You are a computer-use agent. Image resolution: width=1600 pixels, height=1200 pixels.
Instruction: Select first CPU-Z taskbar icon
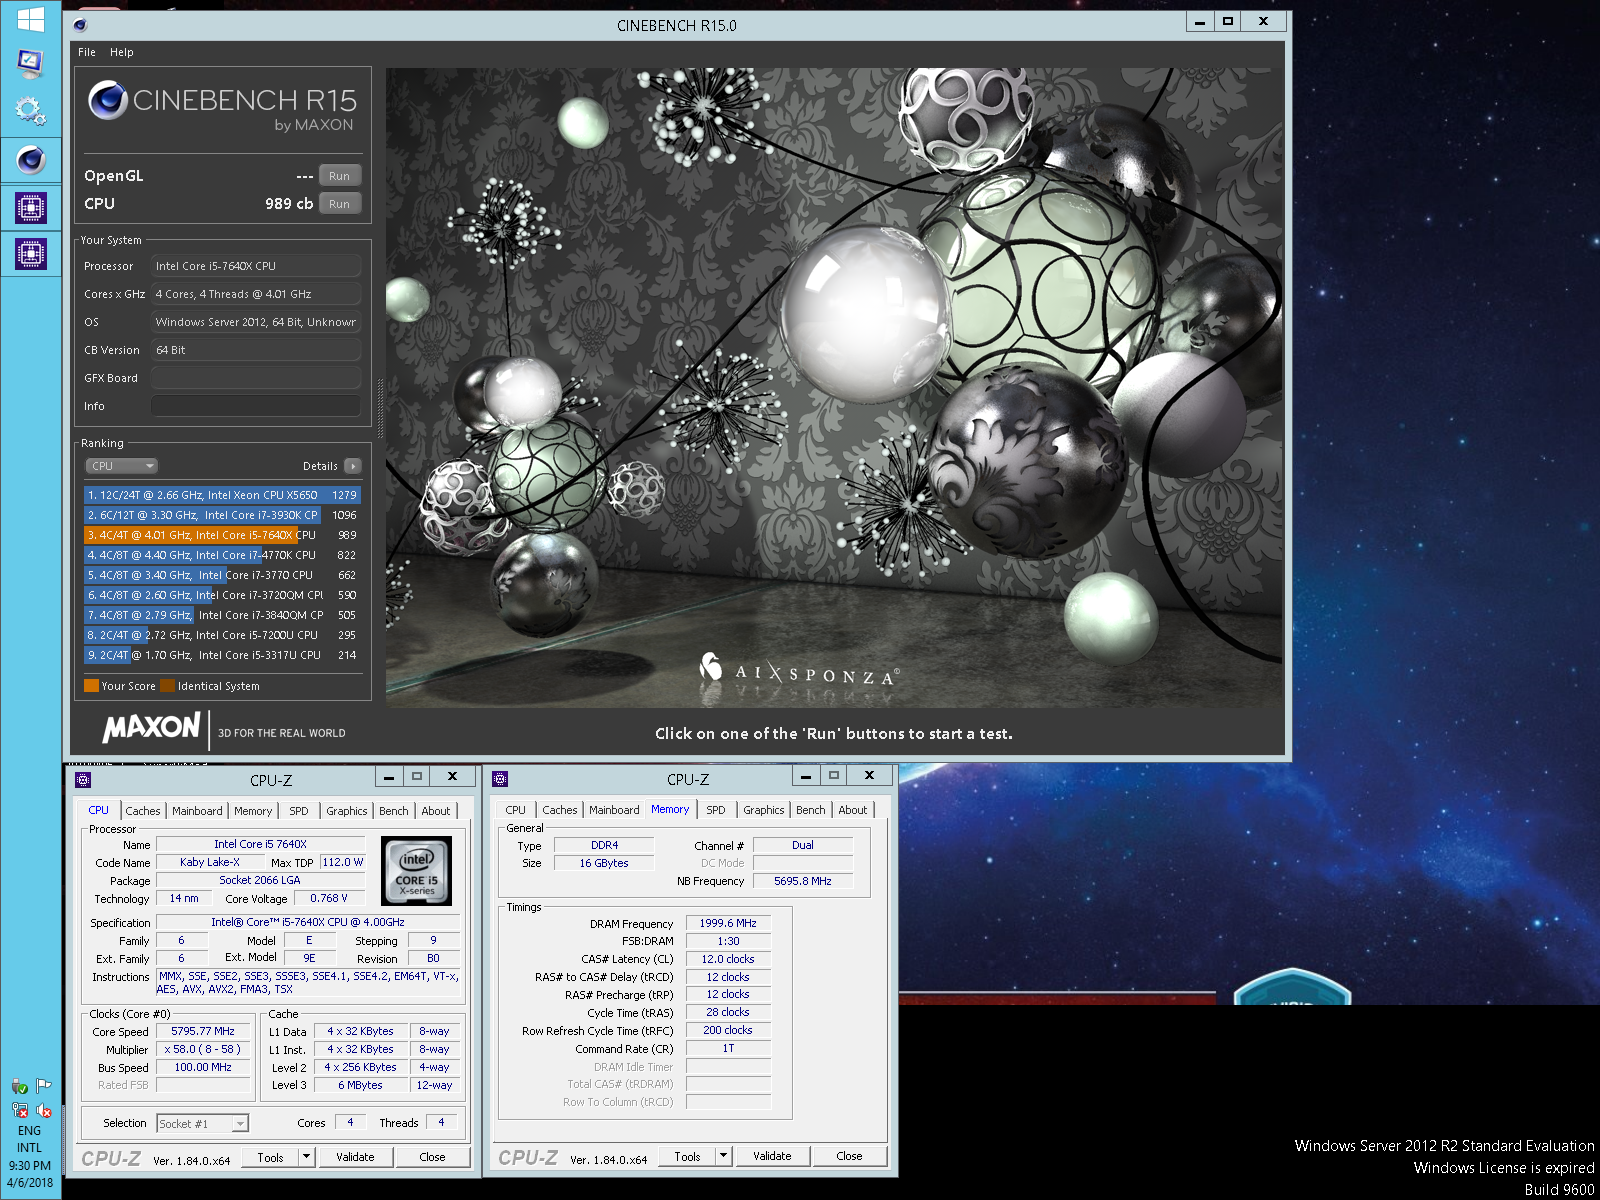click(x=30, y=208)
